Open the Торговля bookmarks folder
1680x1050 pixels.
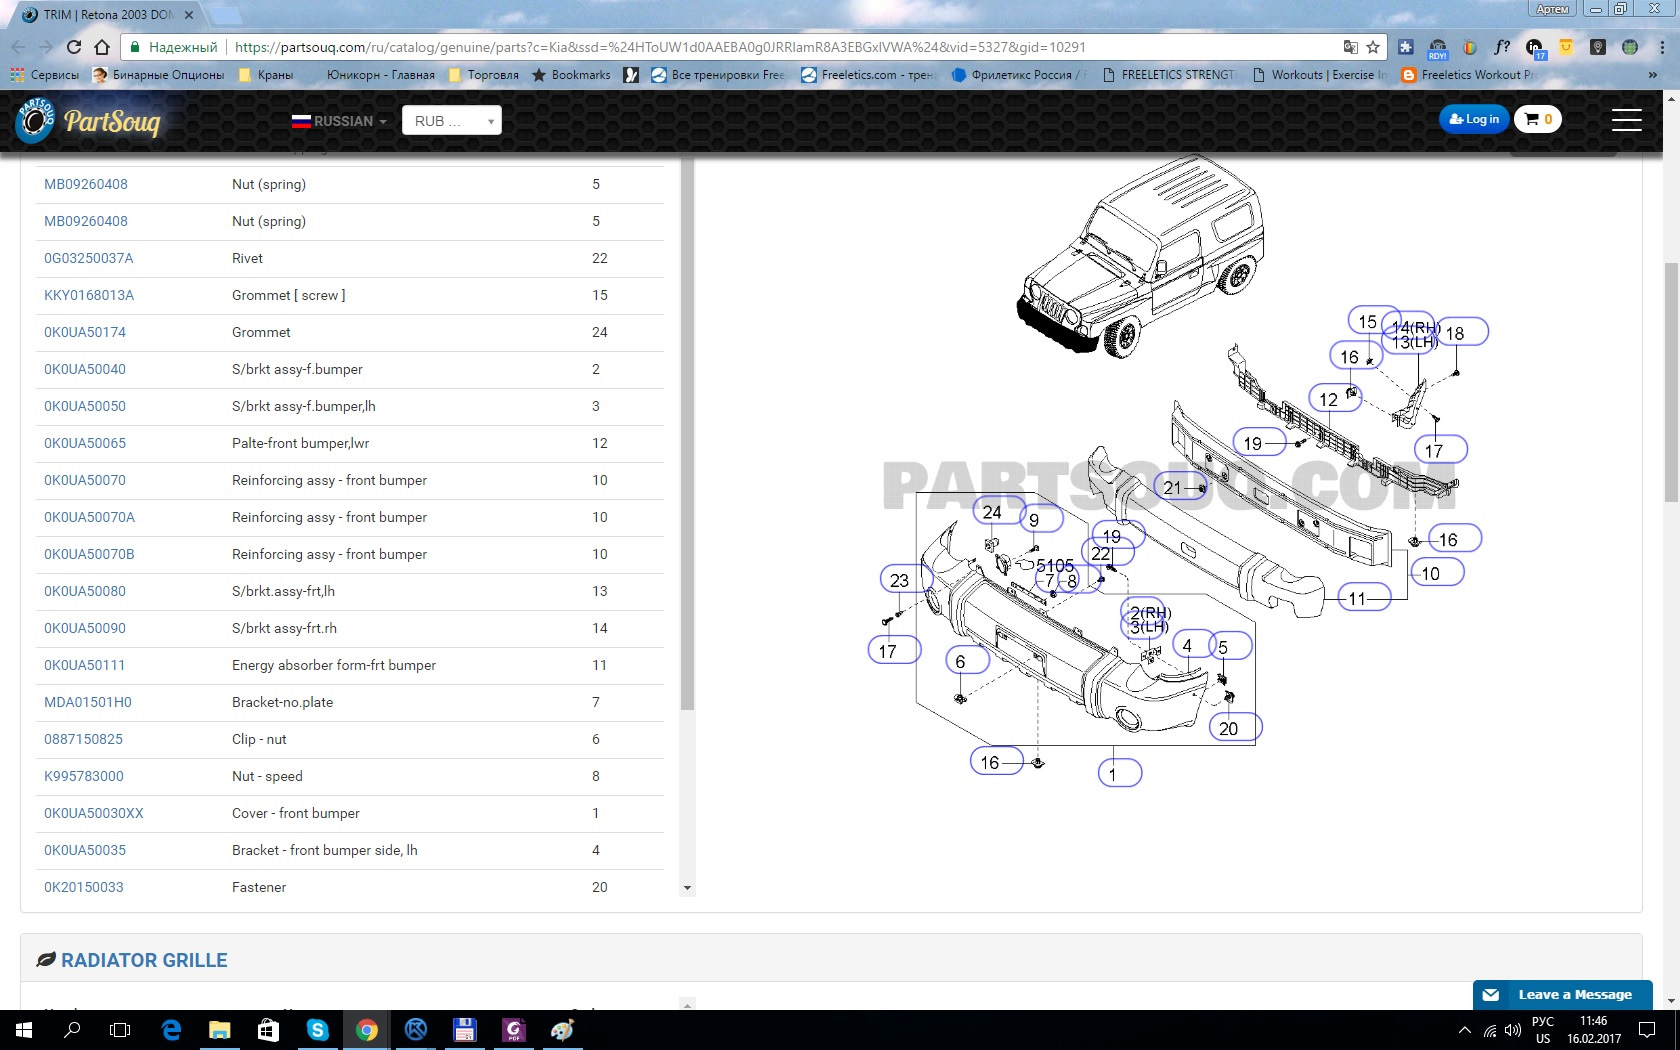pyautogui.click(x=484, y=75)
